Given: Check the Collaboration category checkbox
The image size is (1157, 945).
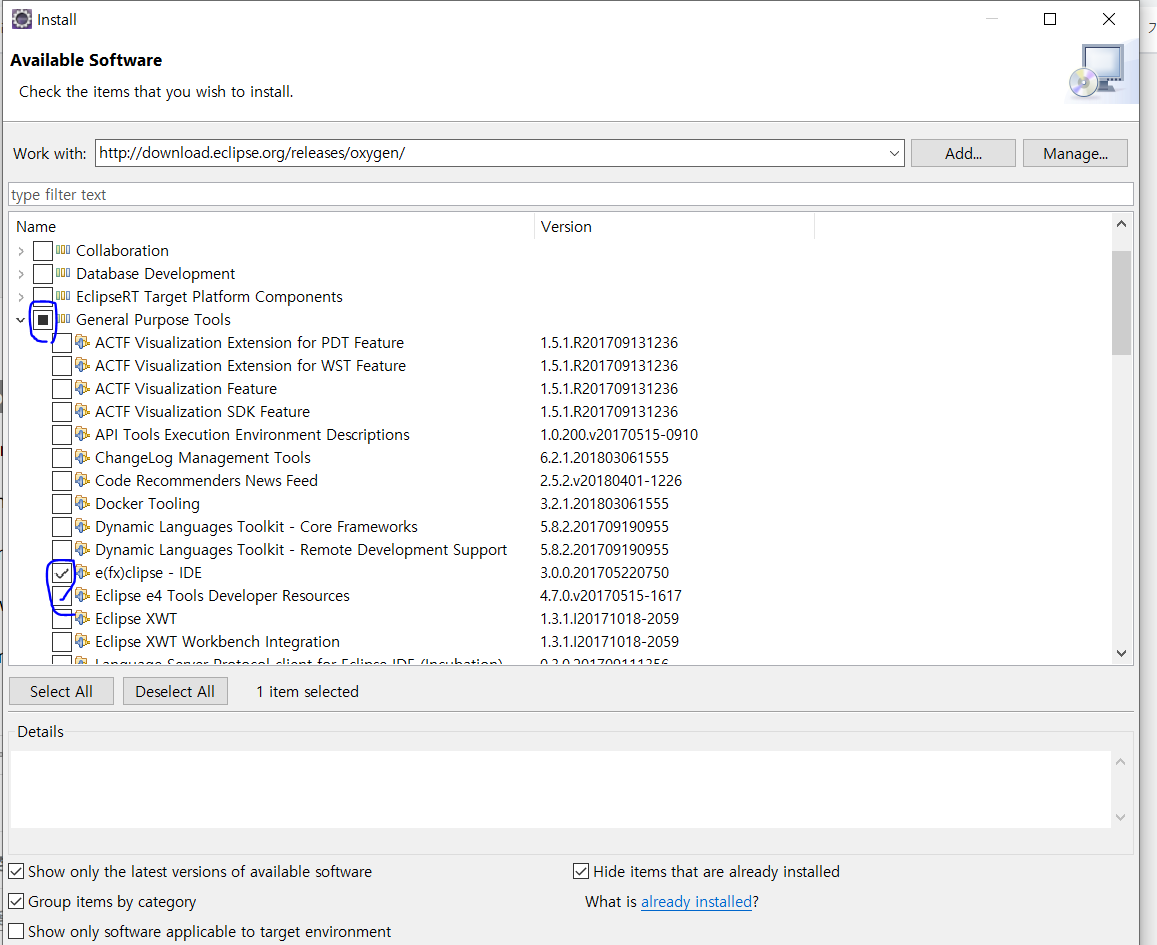Looking at the screenshot, I should pyautogui.click(x=43, y=251).
